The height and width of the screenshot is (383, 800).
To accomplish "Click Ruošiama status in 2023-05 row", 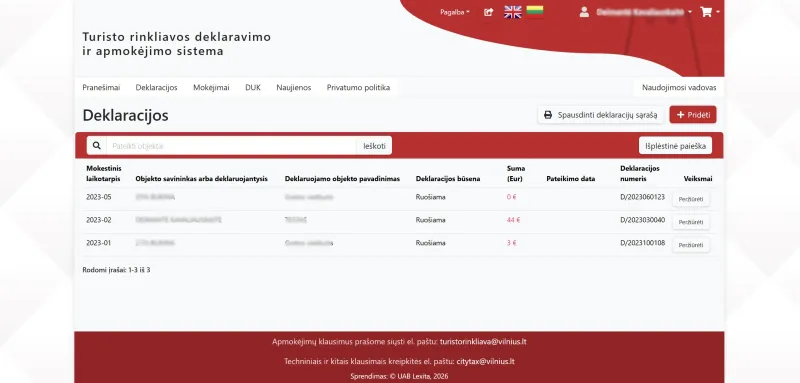I will coord(430,197).
